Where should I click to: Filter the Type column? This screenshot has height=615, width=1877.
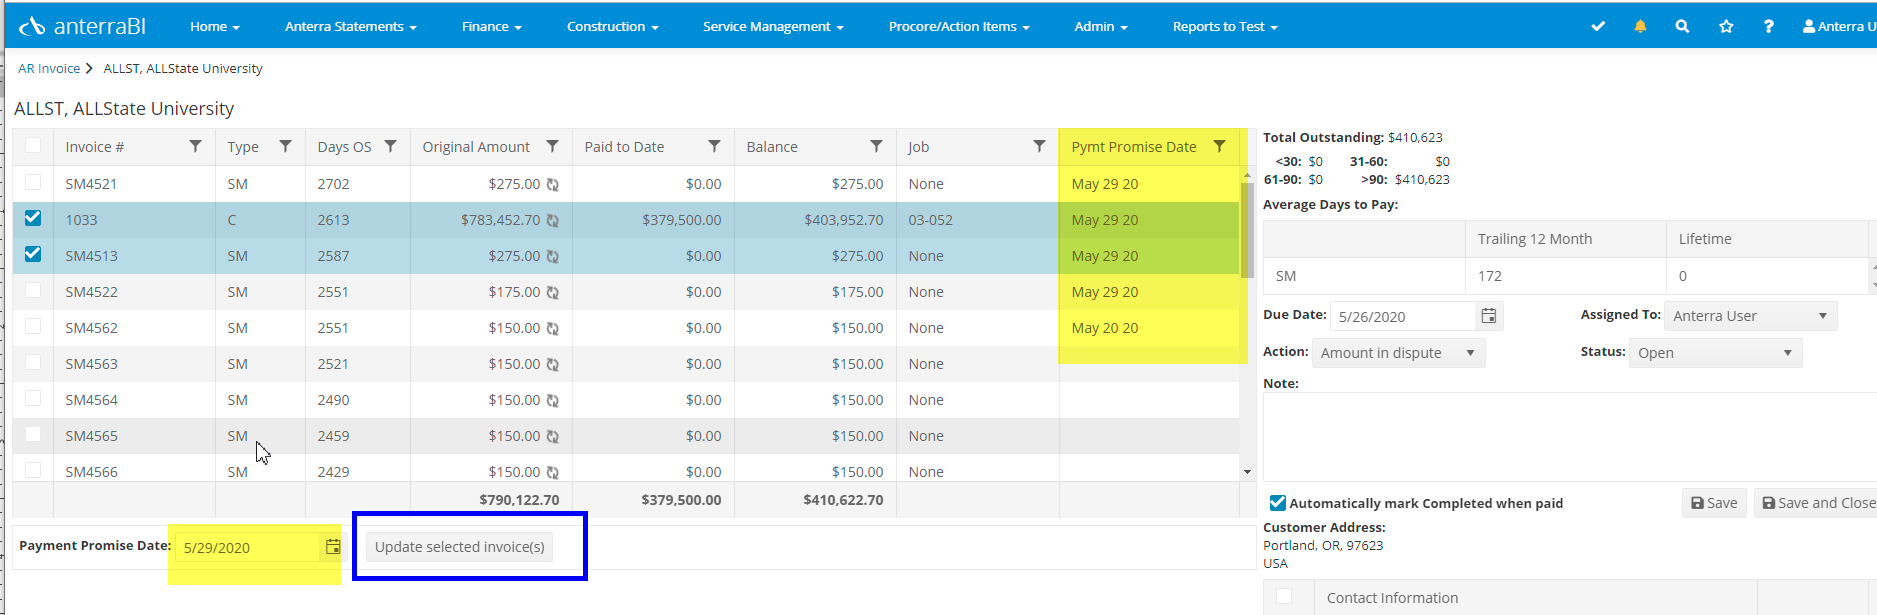coord(285,146)
